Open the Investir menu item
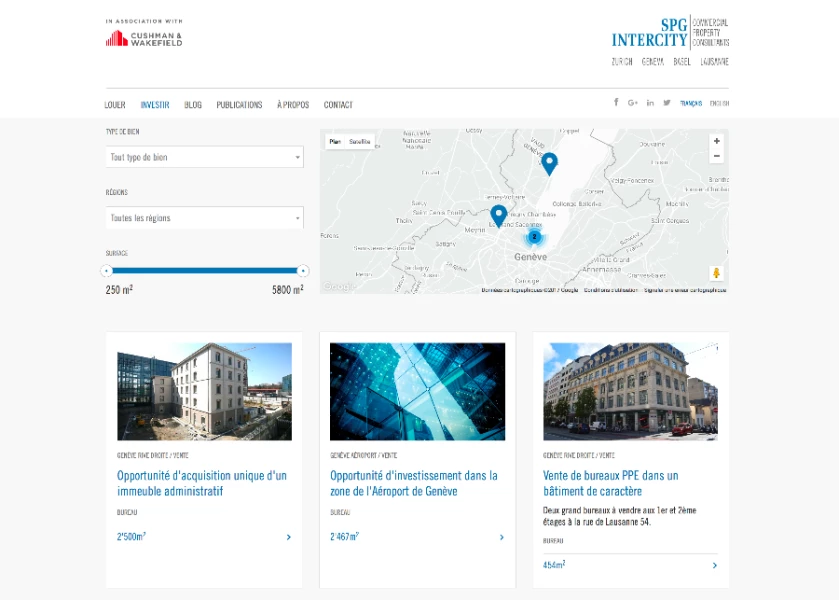Screen dimensions: 839x600 155,105
